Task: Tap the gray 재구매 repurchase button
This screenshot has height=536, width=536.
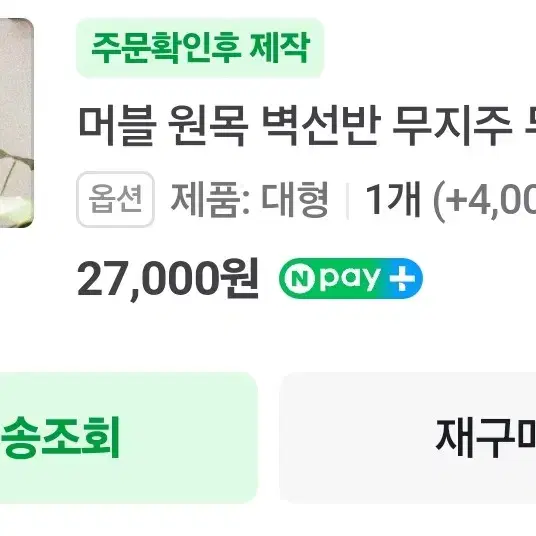Action: [x=407, y=438]
